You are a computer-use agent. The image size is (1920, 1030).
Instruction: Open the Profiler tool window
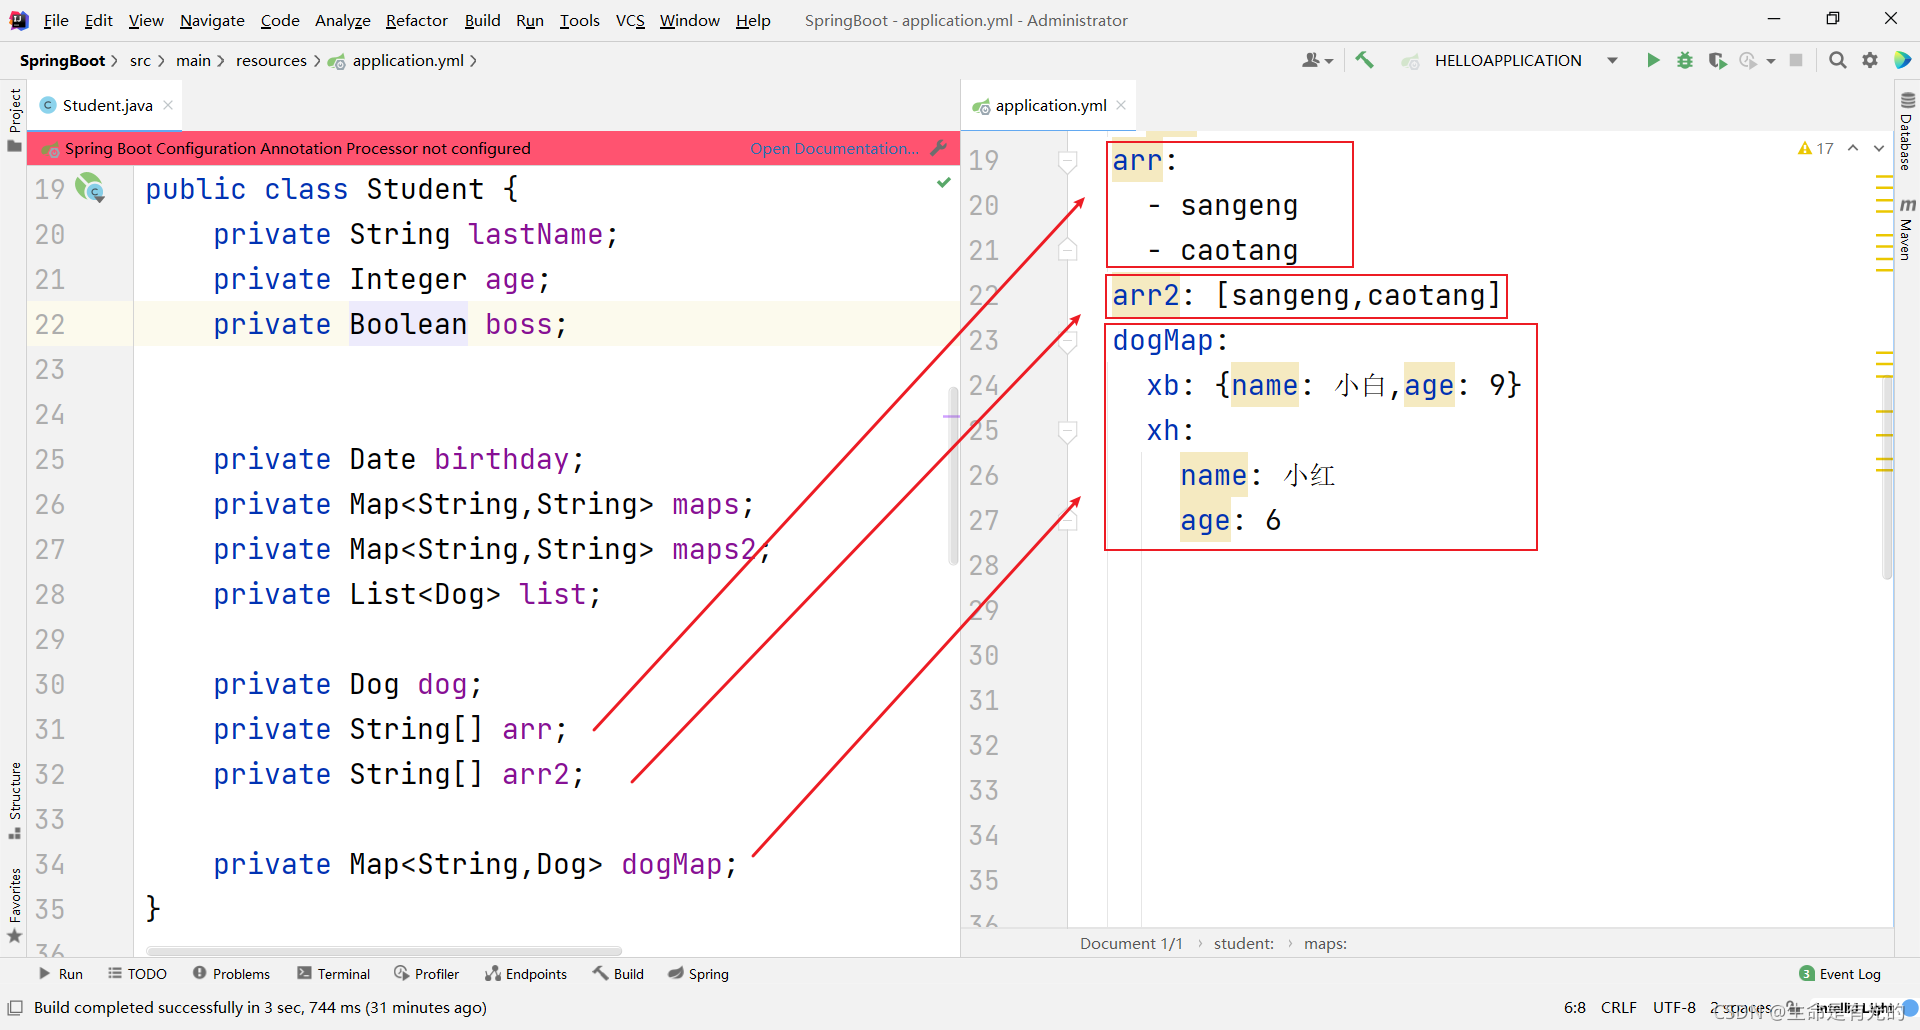pyautogui.click(x=427, y=974)
